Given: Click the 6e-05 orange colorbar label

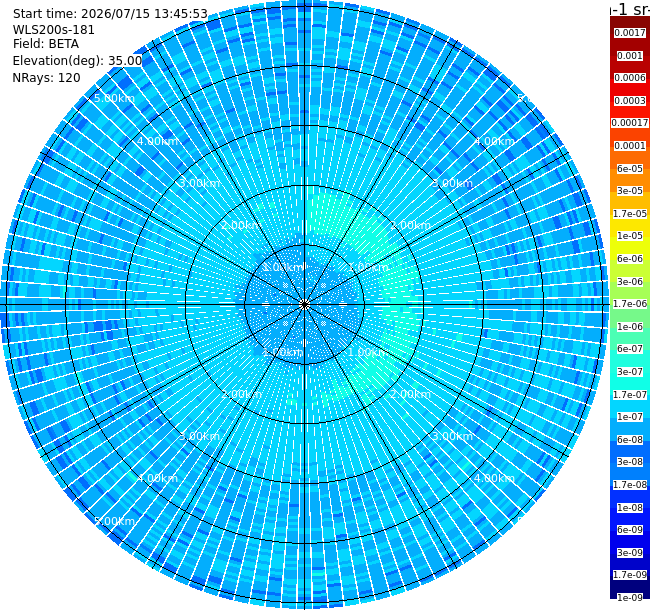Looking at the screenshot, I should (x=630, y=169).
